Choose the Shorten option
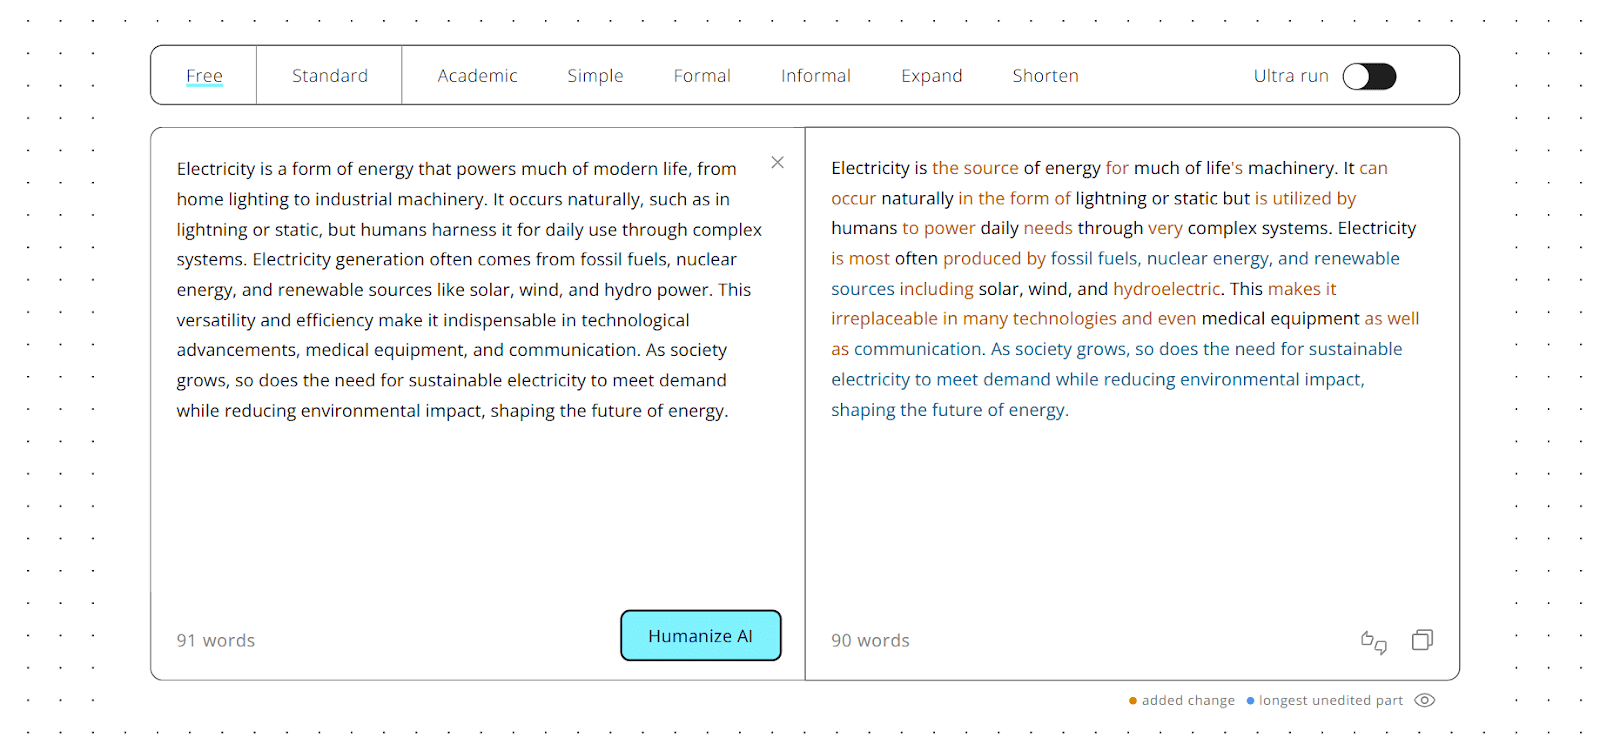The width and height of the screenshot is (1600, 751). [1045, 76]
